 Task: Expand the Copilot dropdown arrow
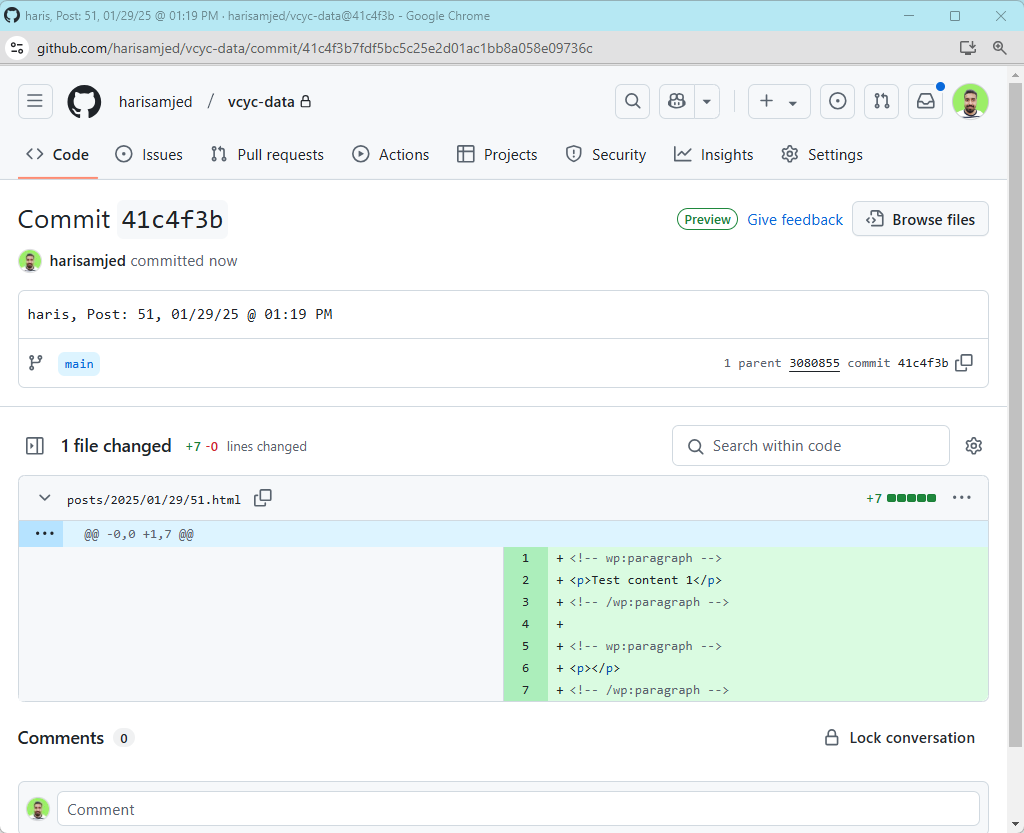click(x=707, y=101)
